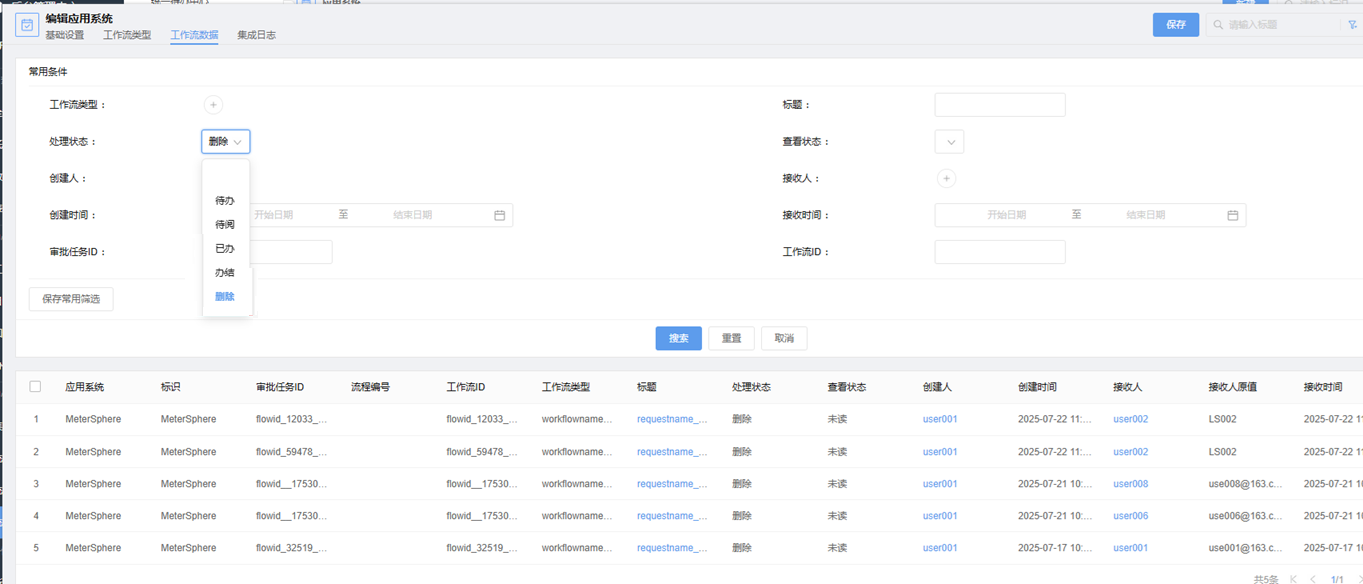Click the 接收人原值 column header
This screenshot has width=1363, height=584.
[1233, 387]
